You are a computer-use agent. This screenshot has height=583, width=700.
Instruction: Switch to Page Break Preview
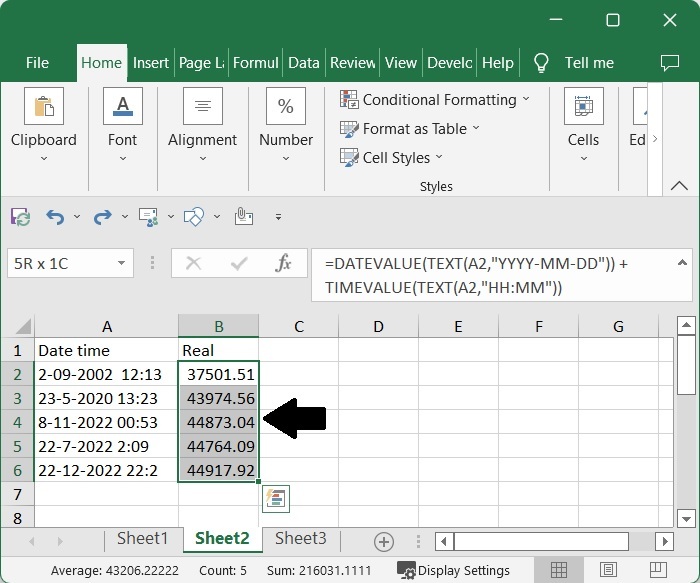tap(658, 570)
